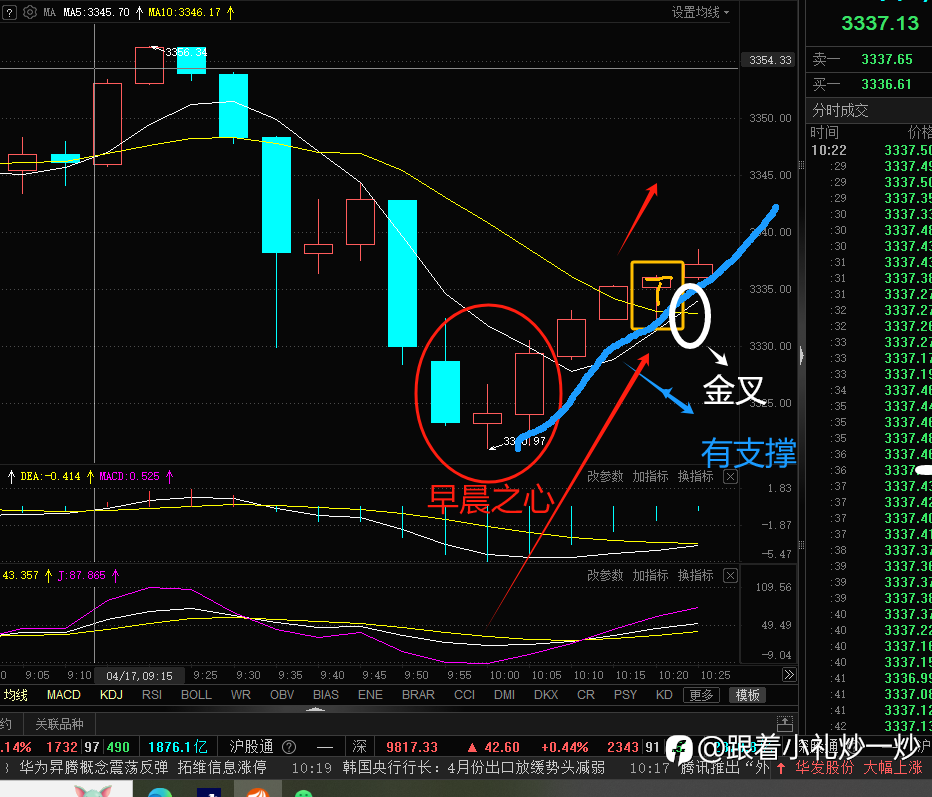The height and width of the screenshot is (797, 932).
Task: Select the BOLL indicator tab
Action: tap(196, 695)
